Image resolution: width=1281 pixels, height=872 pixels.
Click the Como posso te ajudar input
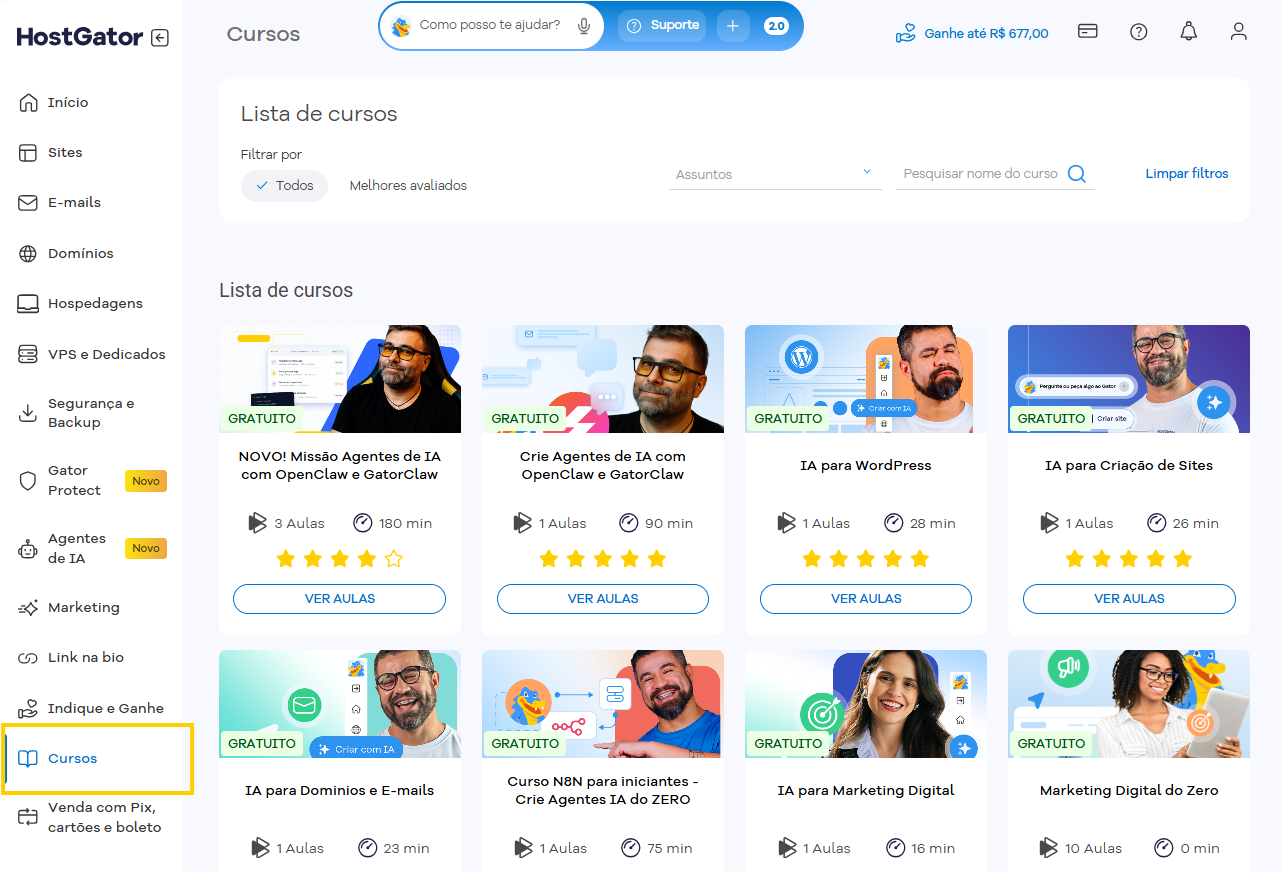[490, 25]
